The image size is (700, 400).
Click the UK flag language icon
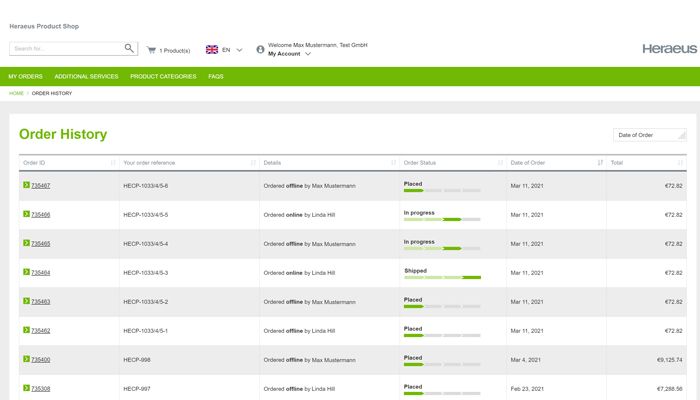click(x=212, y=49)
